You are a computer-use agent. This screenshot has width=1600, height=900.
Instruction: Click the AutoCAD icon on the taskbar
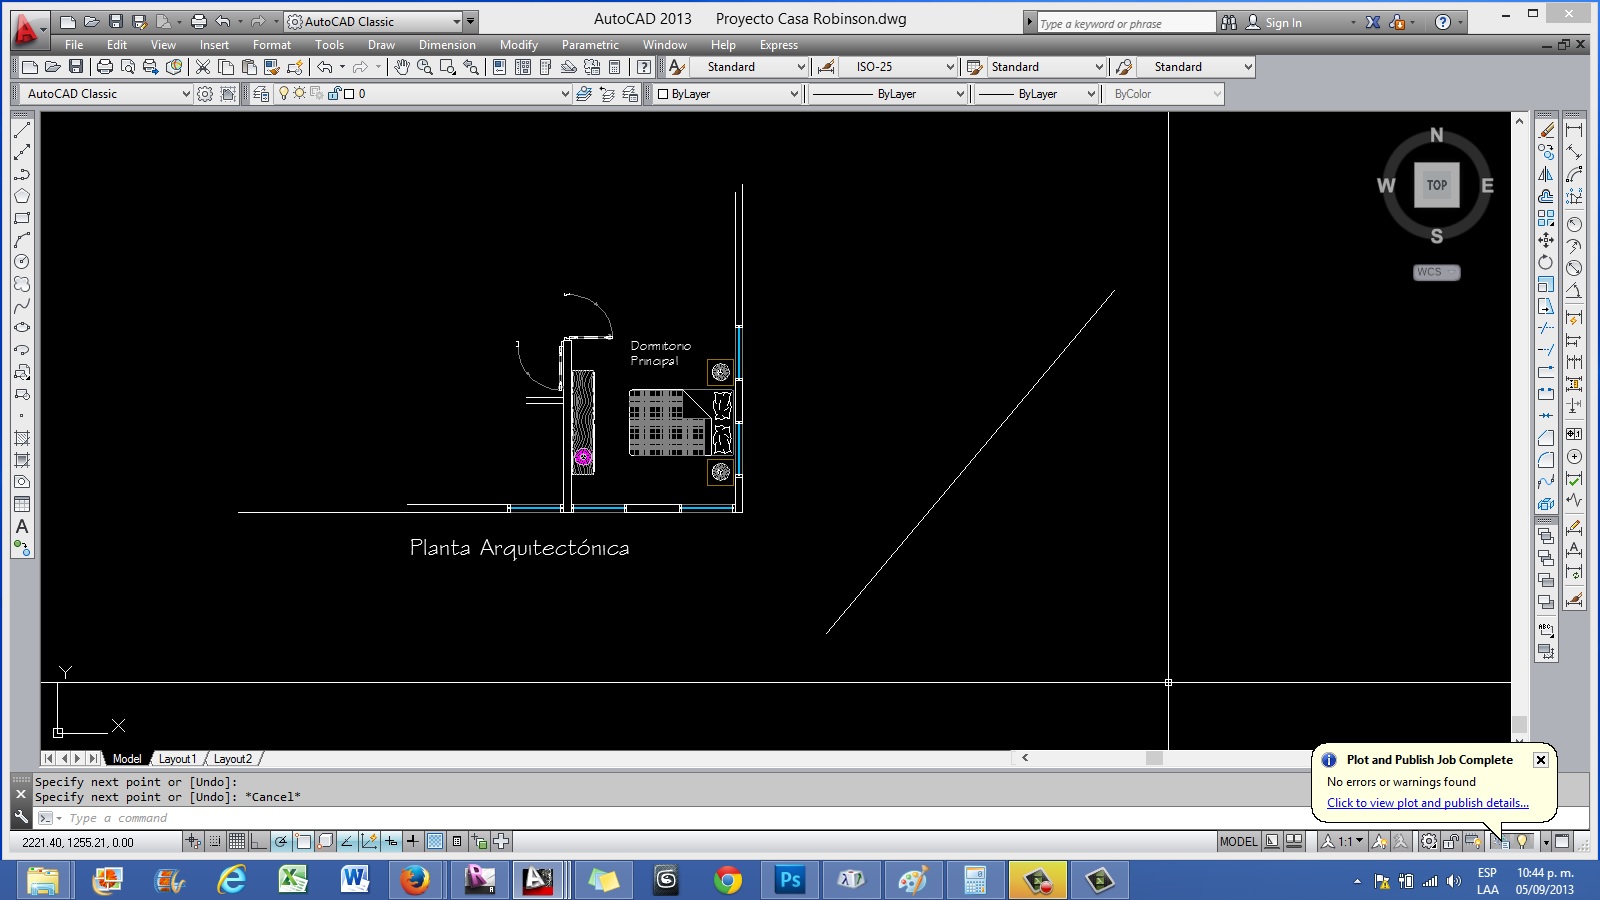point(537,882)
